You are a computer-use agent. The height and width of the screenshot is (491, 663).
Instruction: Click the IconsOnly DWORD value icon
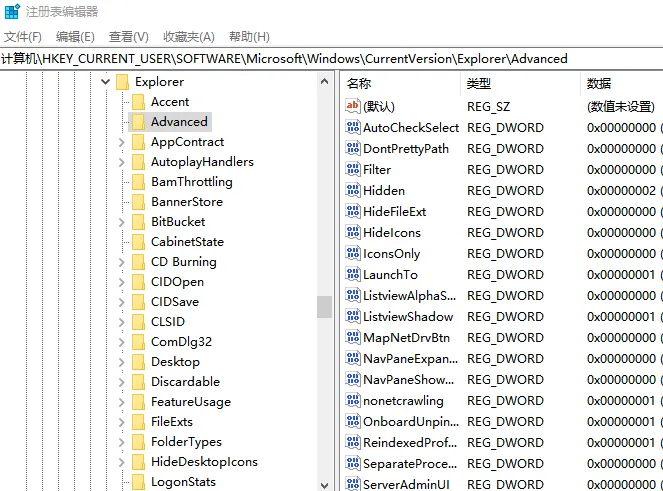pyautogui.click(x=353, y=253)
